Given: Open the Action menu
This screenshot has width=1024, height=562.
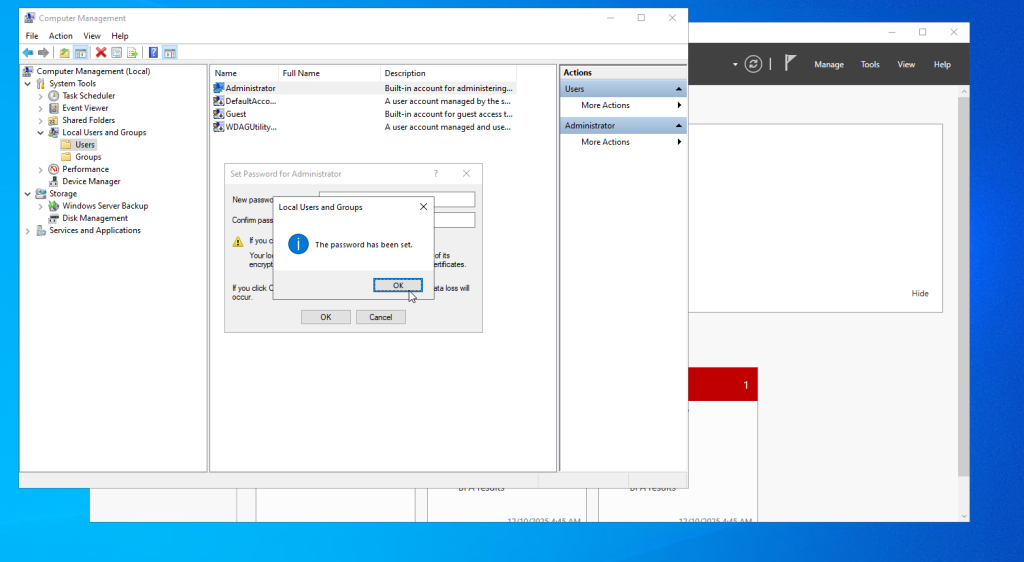Looking at the screenshot, I should coord(61,36).
